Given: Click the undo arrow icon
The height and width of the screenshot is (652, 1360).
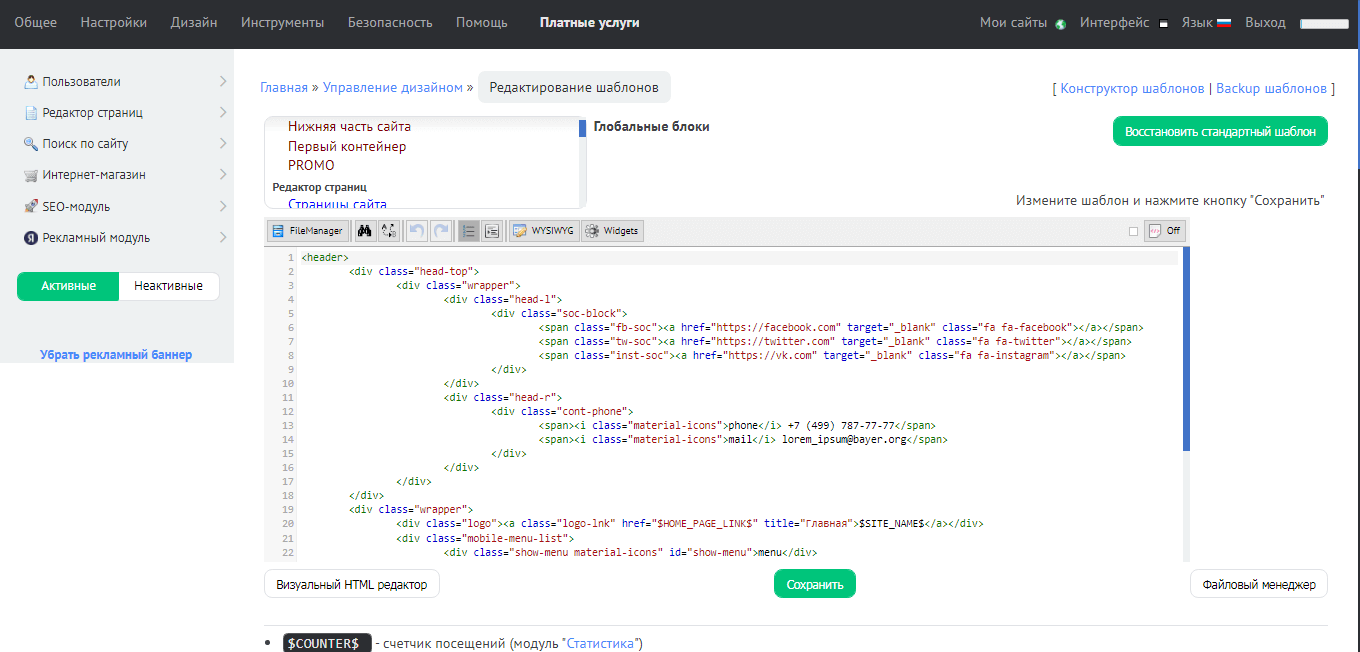Looking at the screenshot, I should coord(417,231).
